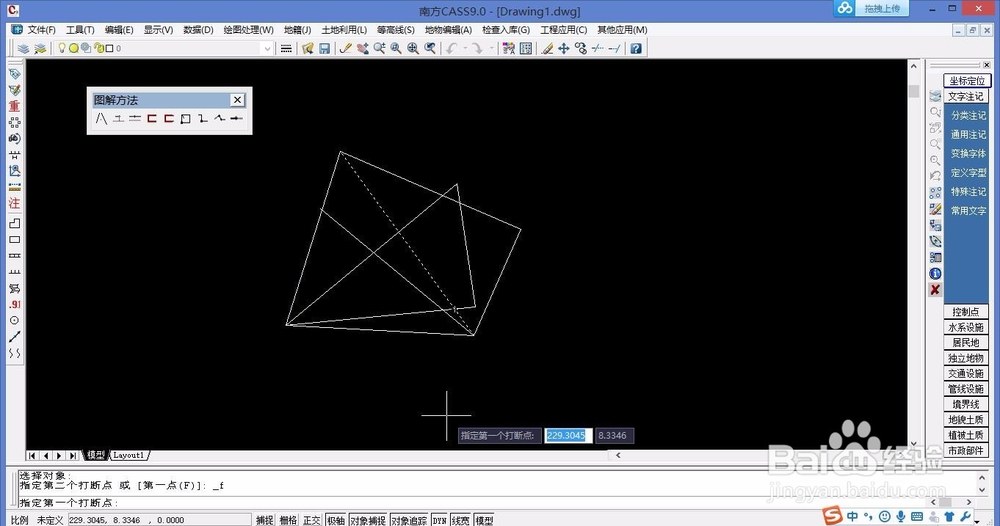Click the save (floppy disk) icon

click(x=325, y=48)
